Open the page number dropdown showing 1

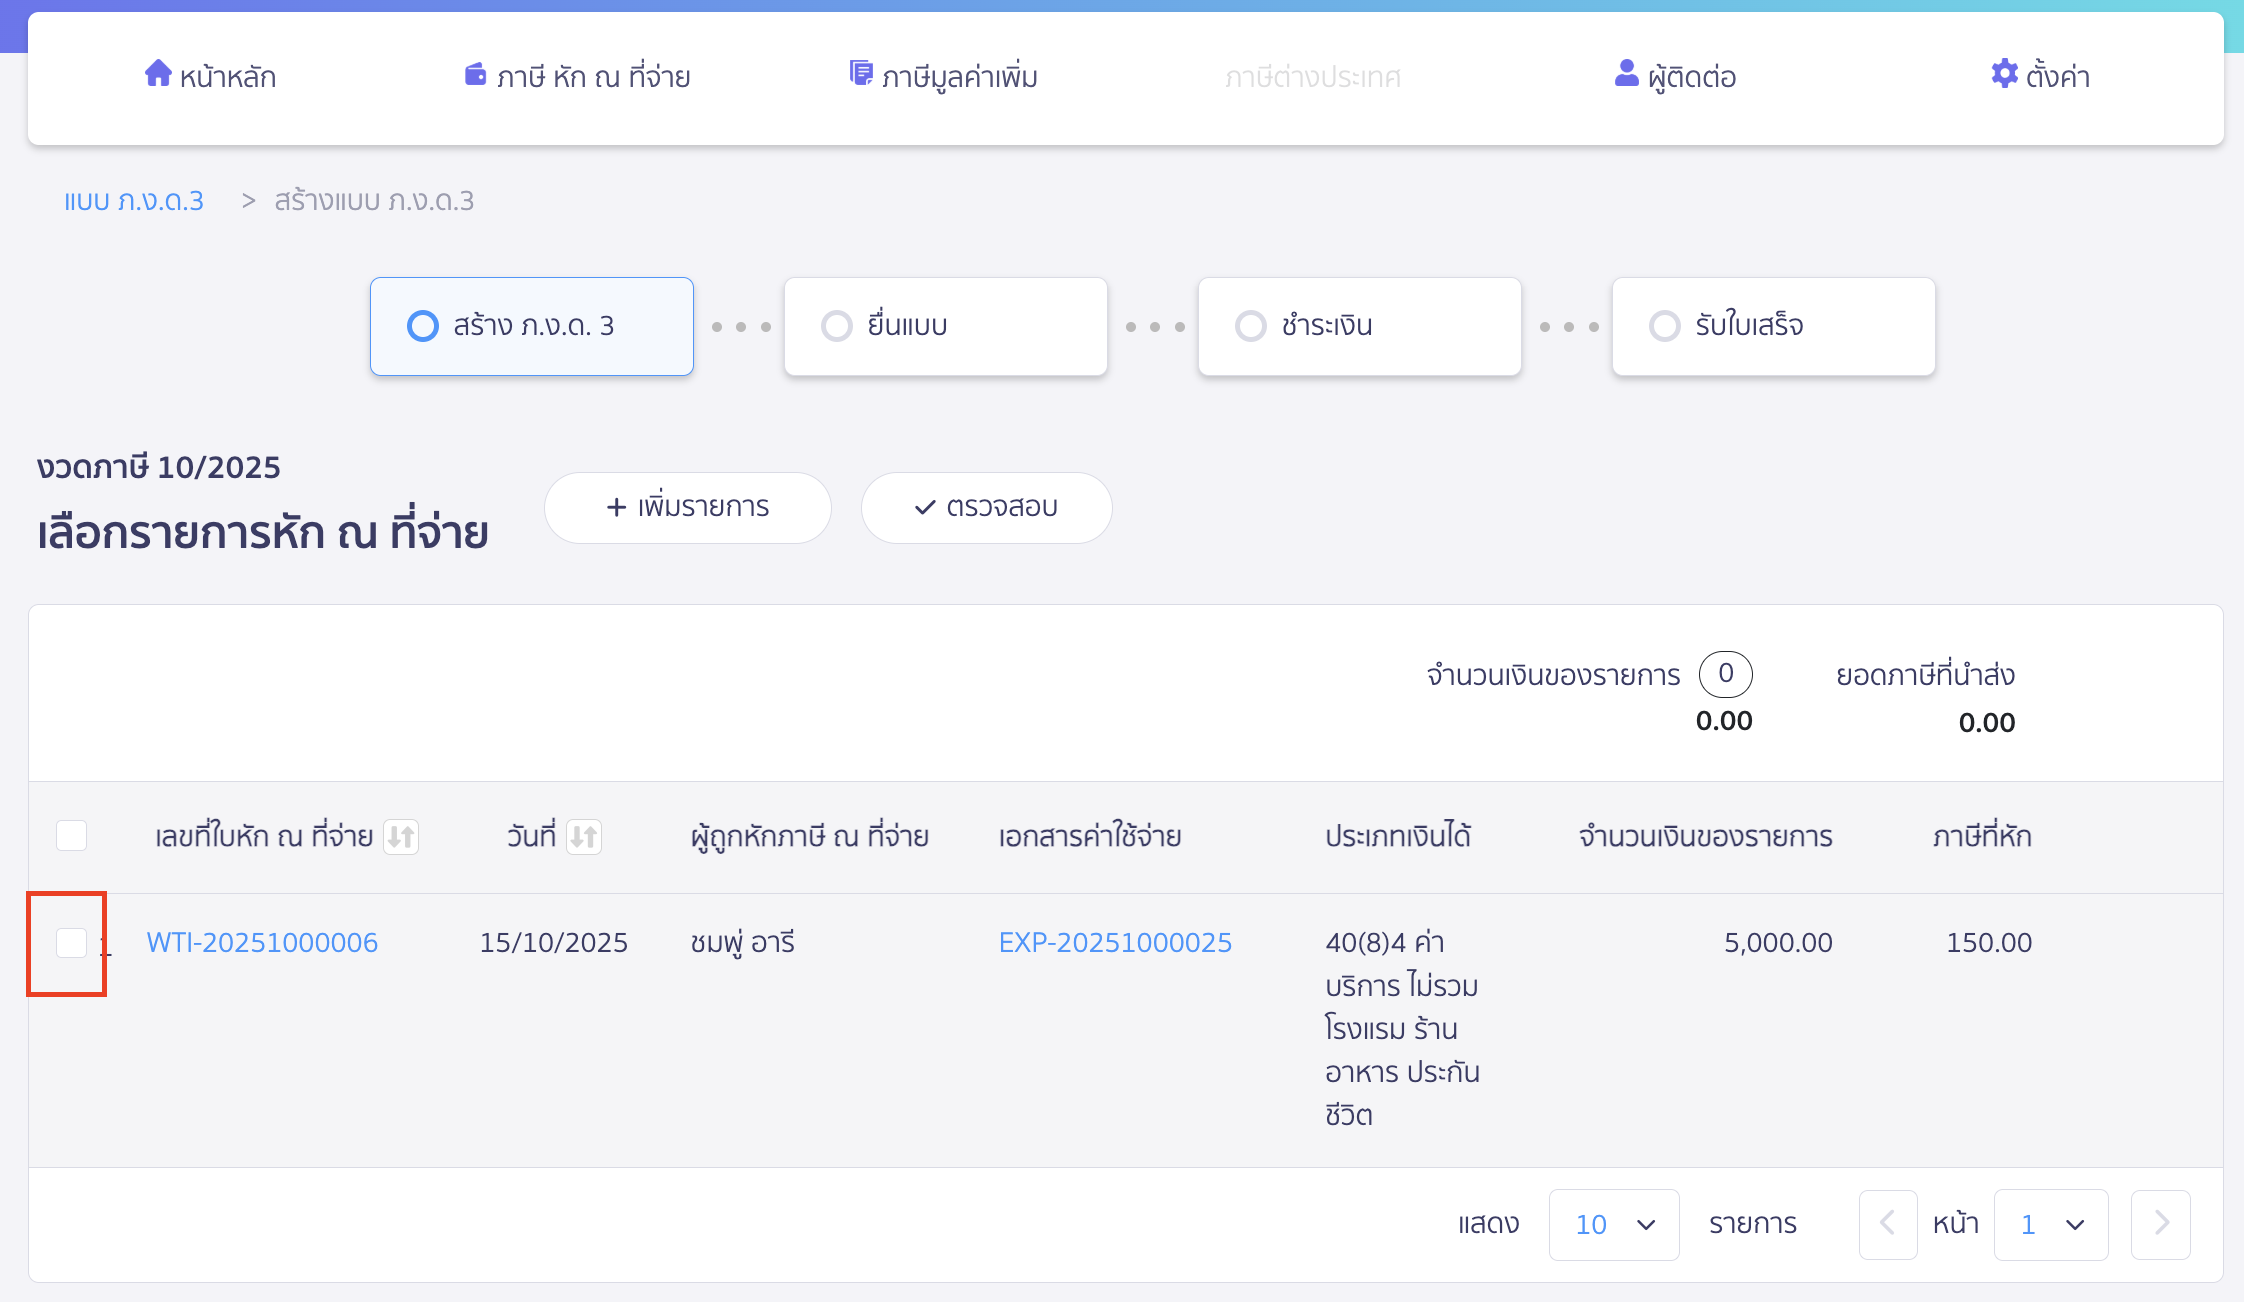(x=2050, y=1224)
